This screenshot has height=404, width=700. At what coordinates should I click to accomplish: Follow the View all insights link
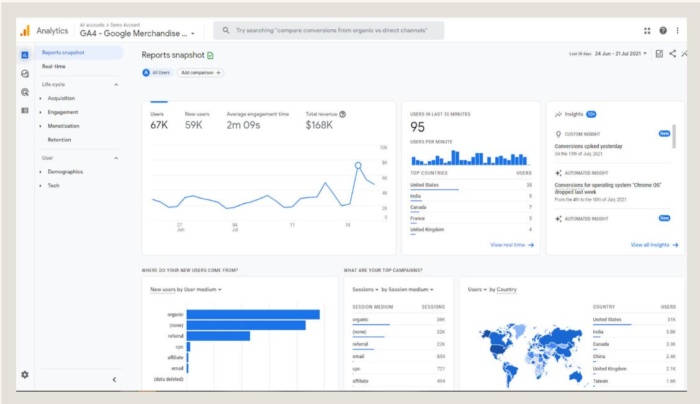click(x=654, y=245)
